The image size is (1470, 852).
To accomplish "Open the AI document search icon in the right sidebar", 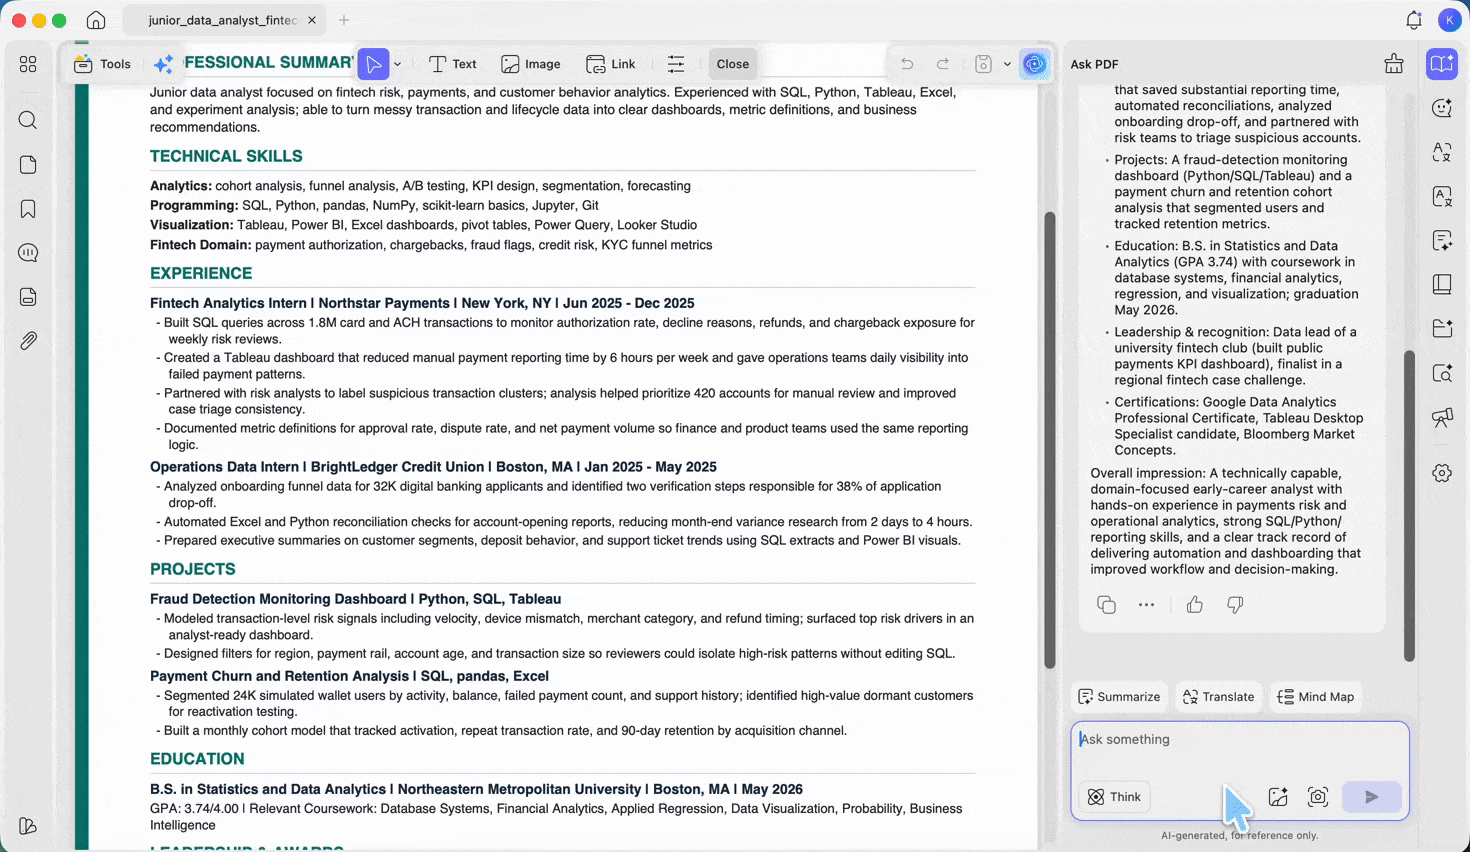I will (x=1442, y=373).
